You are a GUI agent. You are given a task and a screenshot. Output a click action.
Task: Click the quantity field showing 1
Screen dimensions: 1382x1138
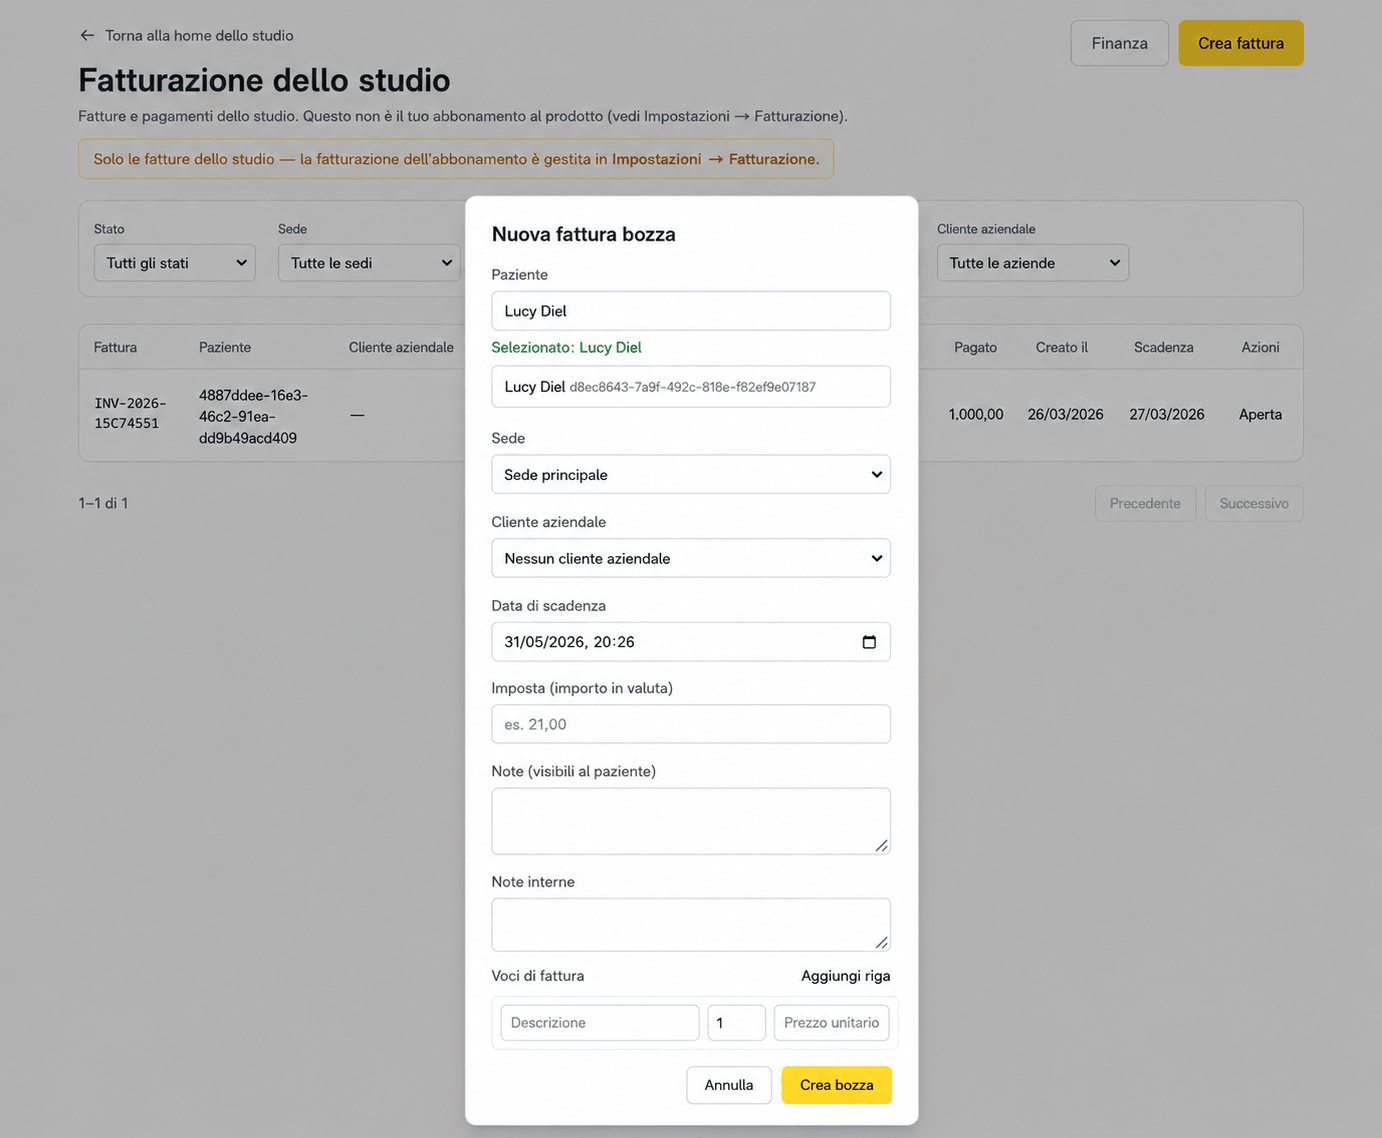coord(737,1023)
